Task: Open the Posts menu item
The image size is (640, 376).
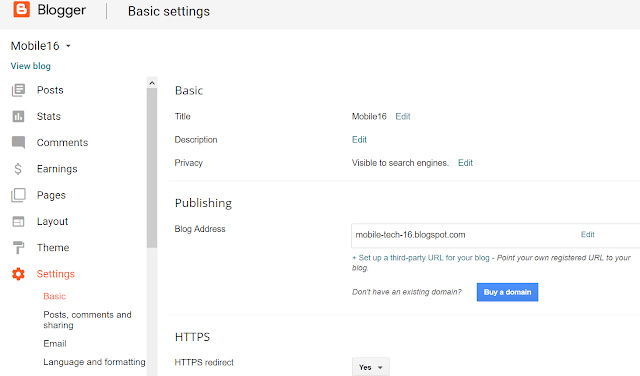Action: pos(50,90)
